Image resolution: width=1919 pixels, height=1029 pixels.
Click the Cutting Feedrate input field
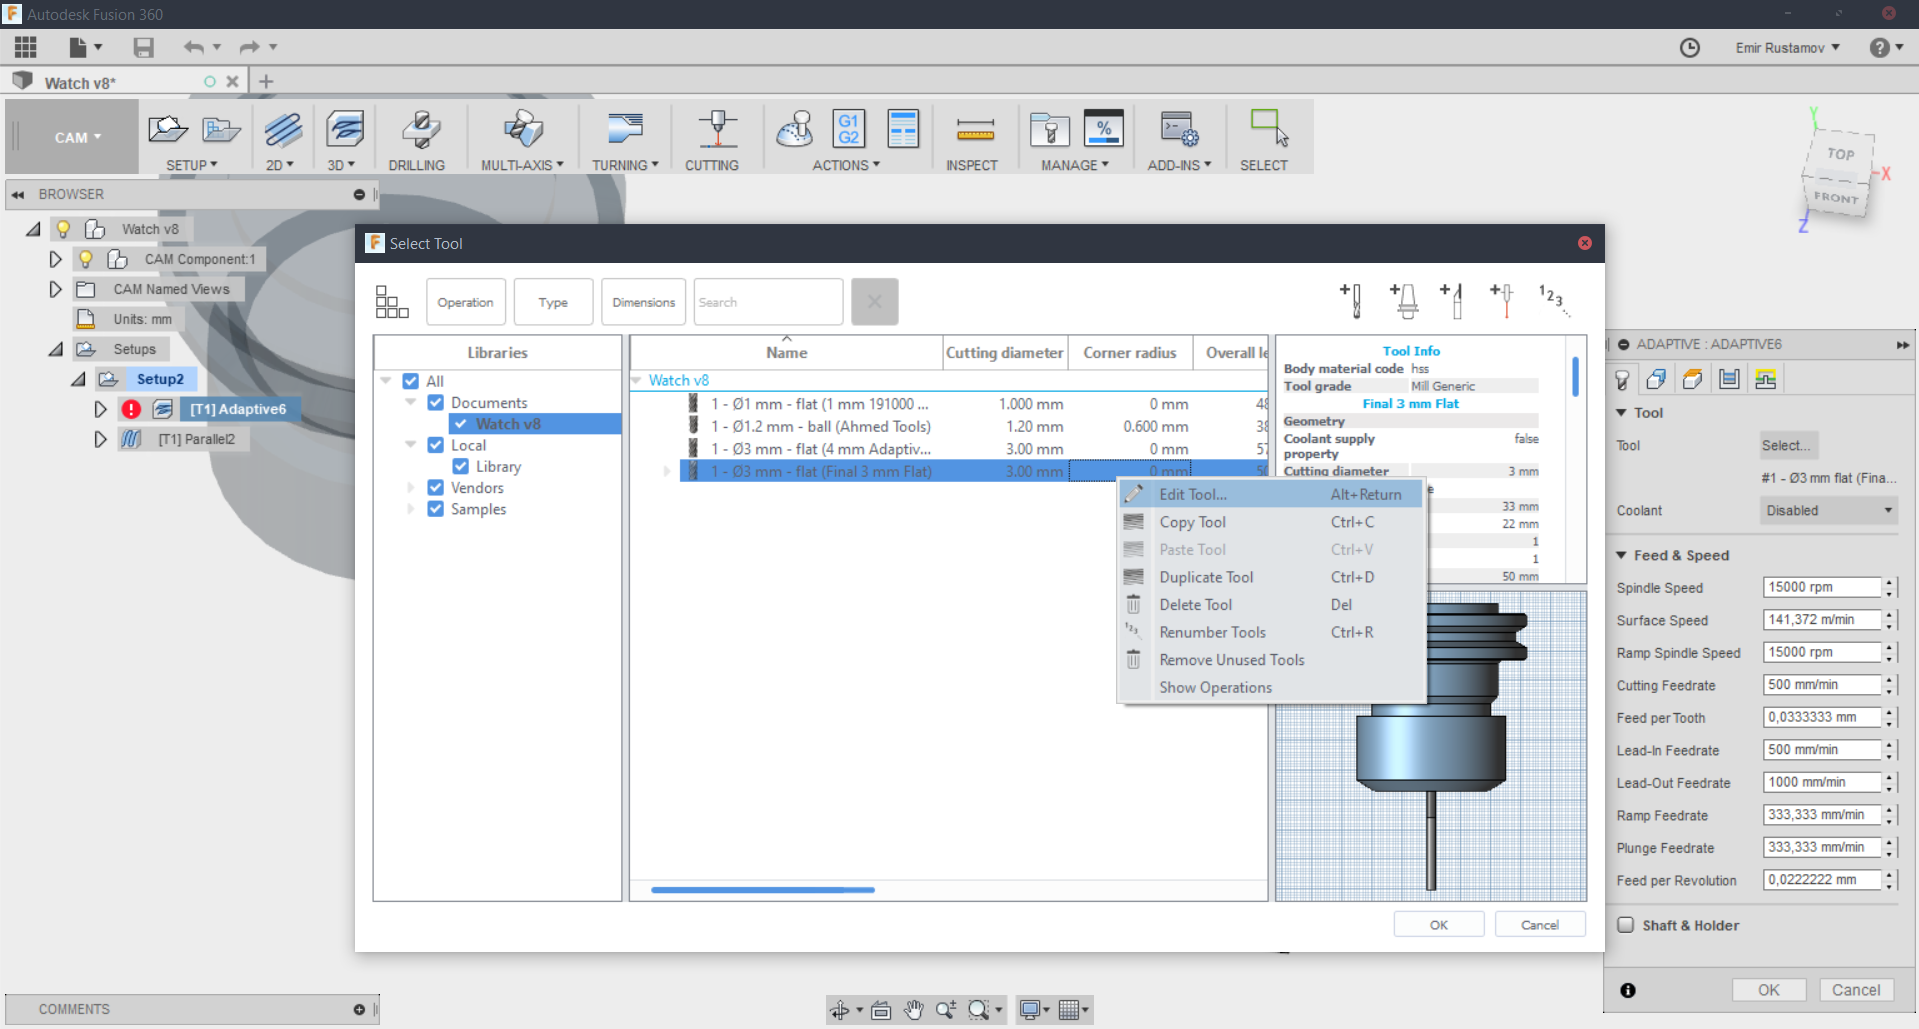pyautogui.click(x=1822, y=685)
